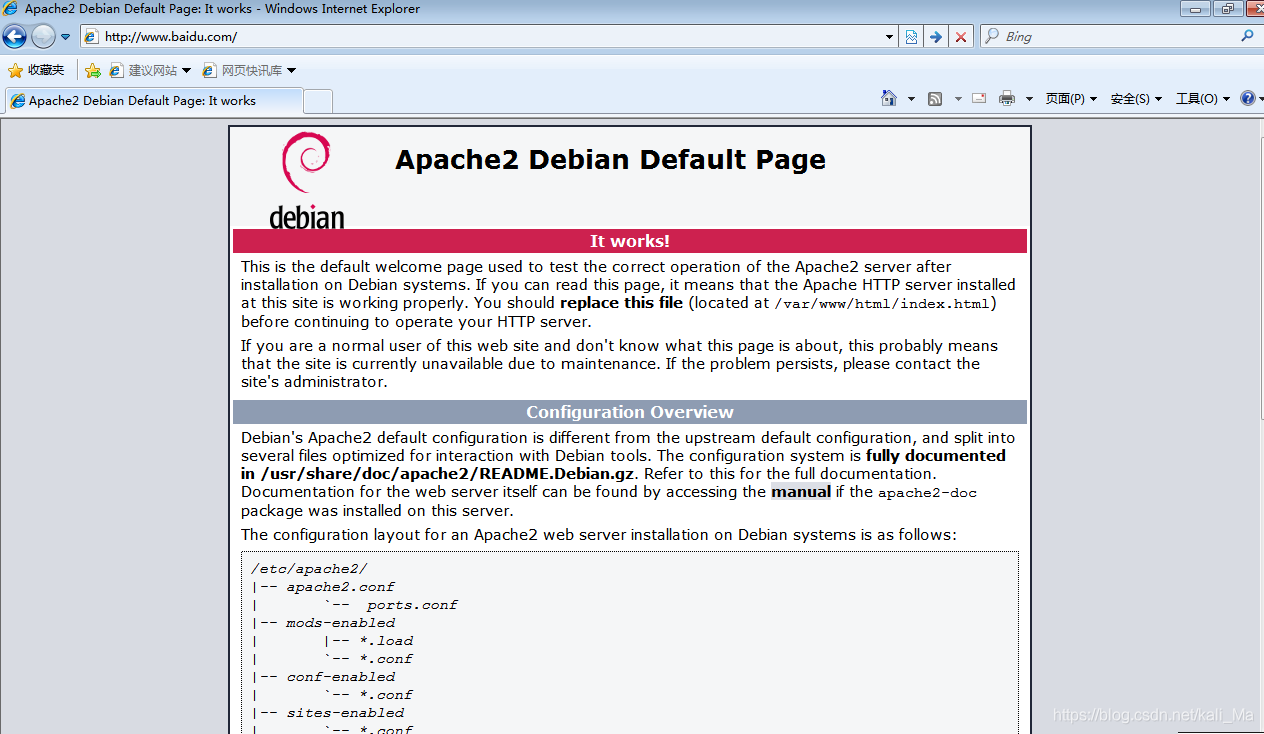Click 'sites-enabled' in the layout tree
This screenshot has width=1264, height=734.
tap(345, 713)
